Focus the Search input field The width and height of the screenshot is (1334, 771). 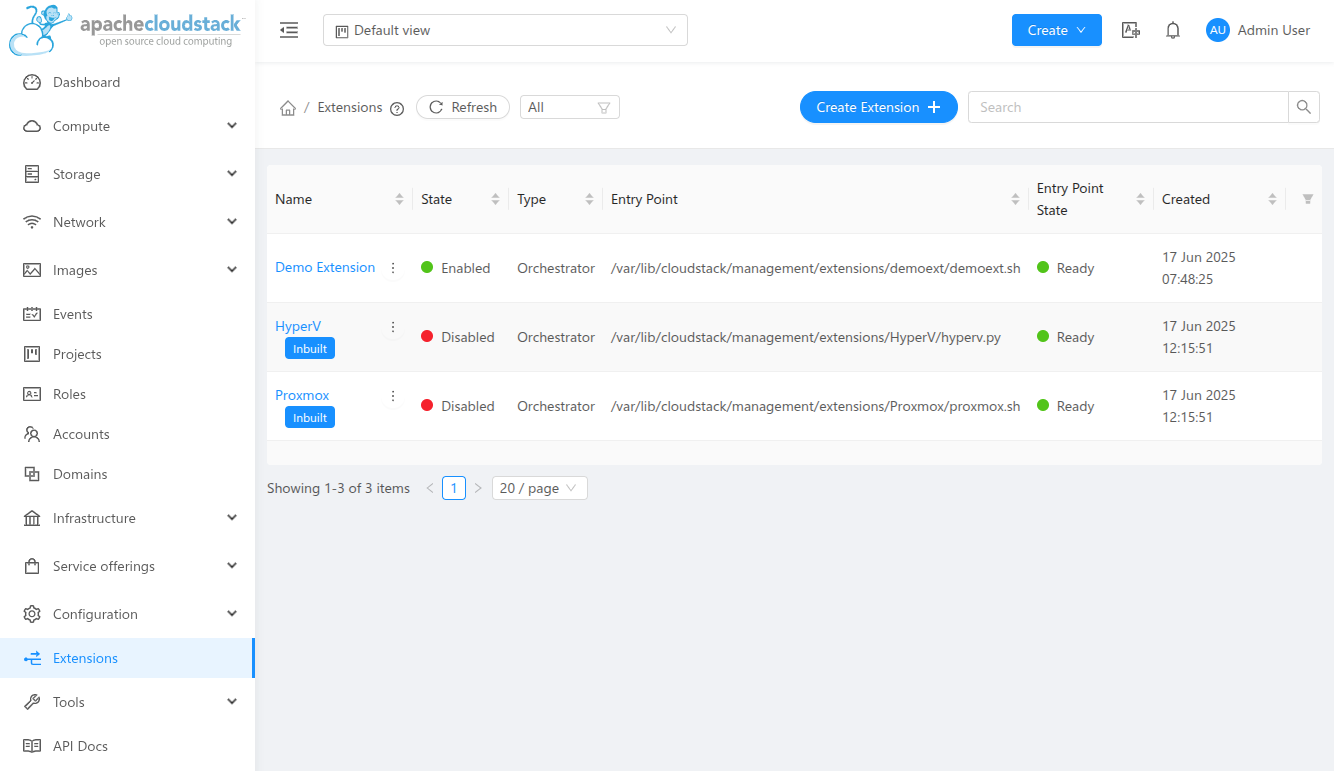point(1128,107)
